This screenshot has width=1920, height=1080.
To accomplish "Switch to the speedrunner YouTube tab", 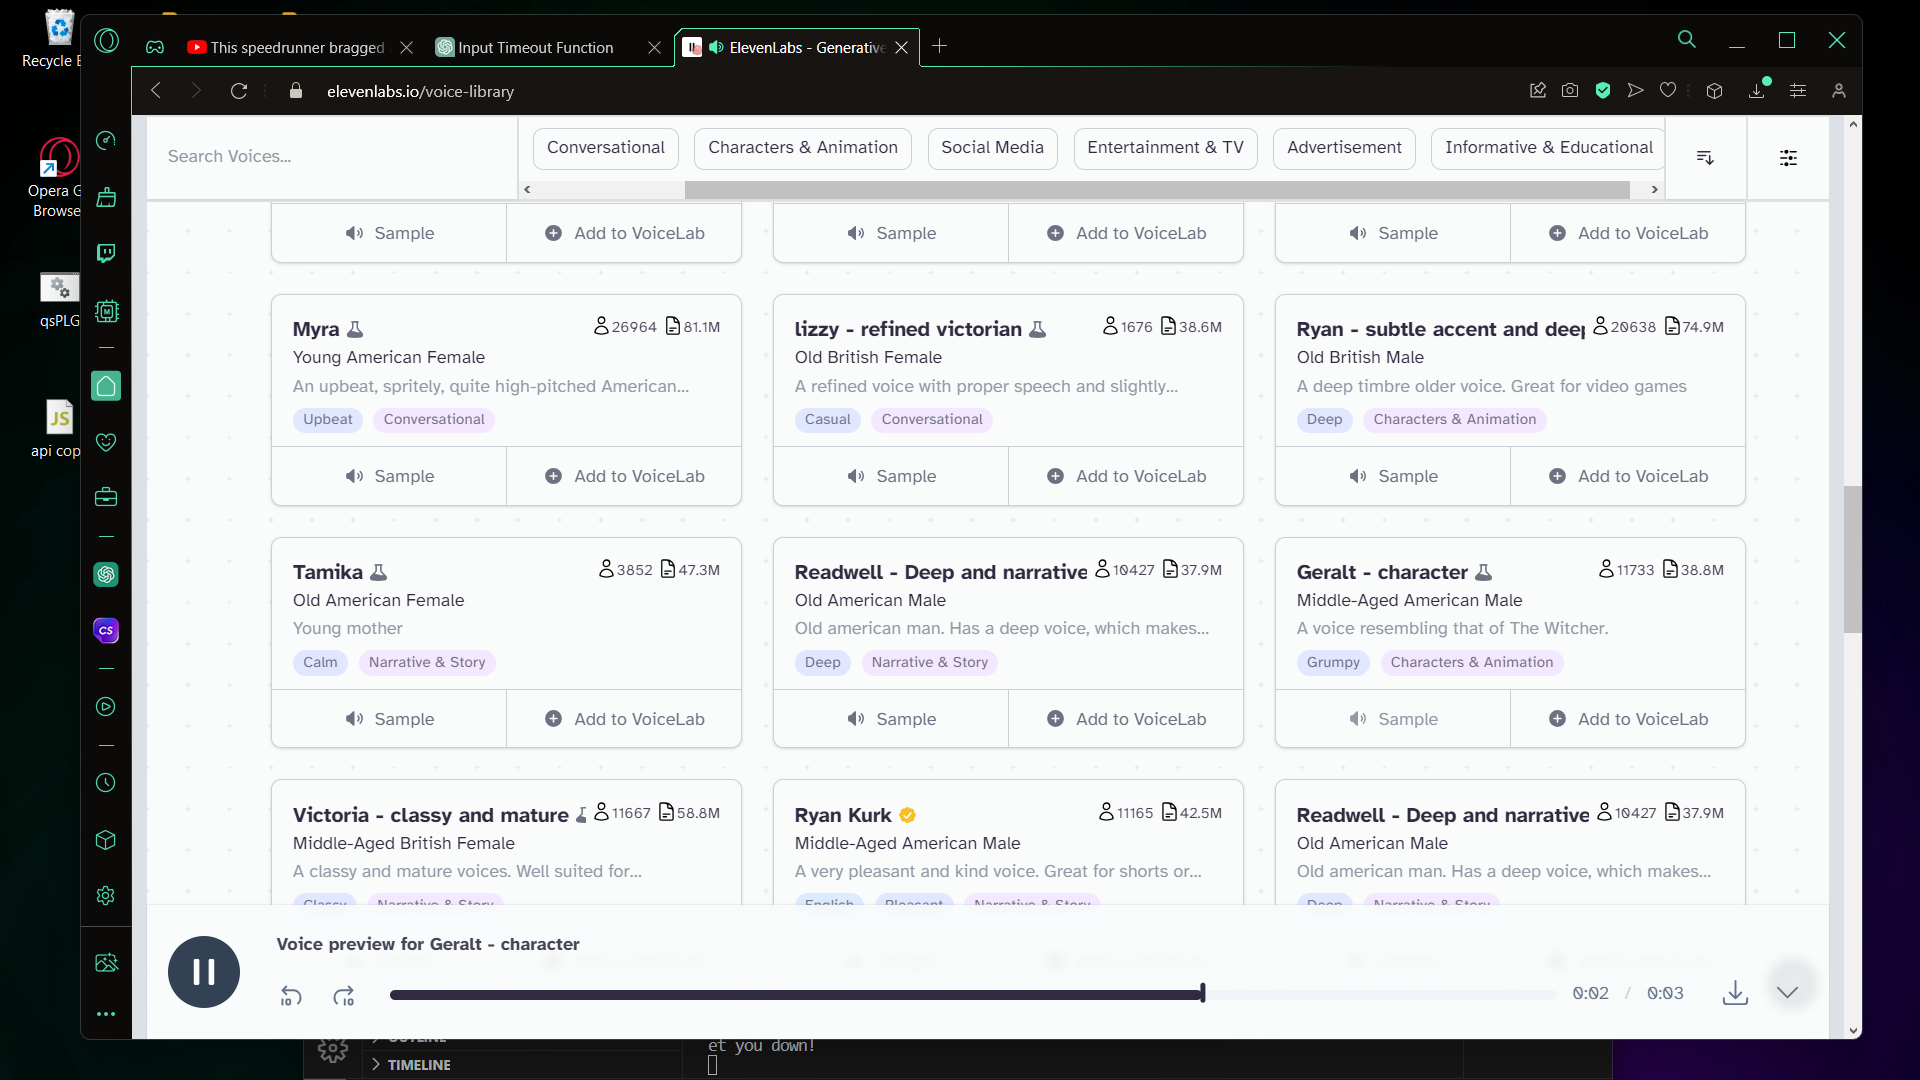I will 297,48.
